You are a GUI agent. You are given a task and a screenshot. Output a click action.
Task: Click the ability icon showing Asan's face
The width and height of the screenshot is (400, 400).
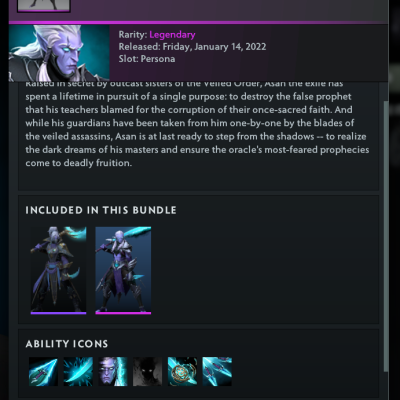coord(113,371)
